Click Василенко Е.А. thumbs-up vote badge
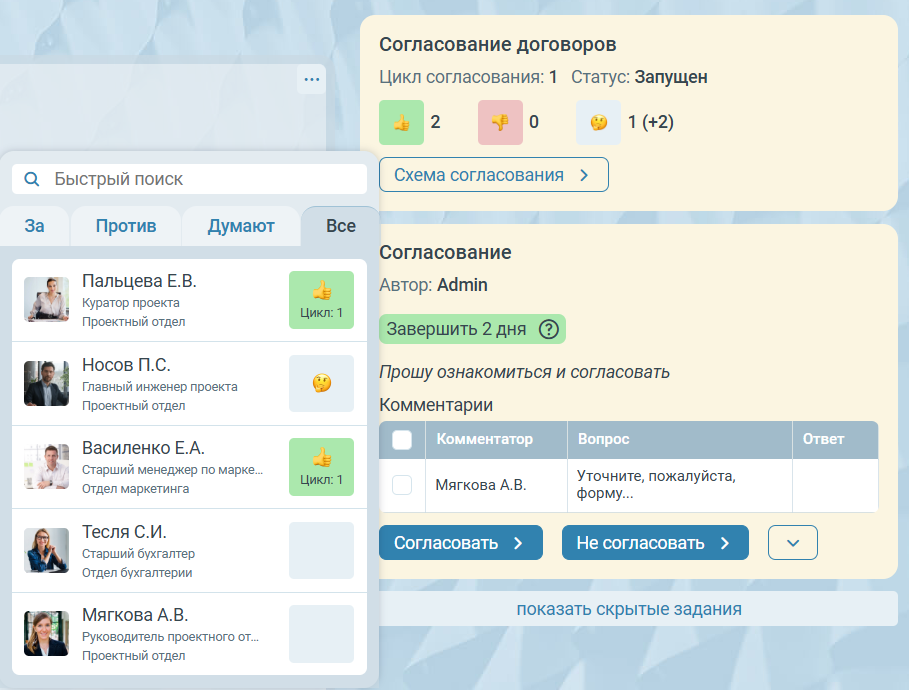Screen dimensions: 909x690 click(x=321, y=467)
